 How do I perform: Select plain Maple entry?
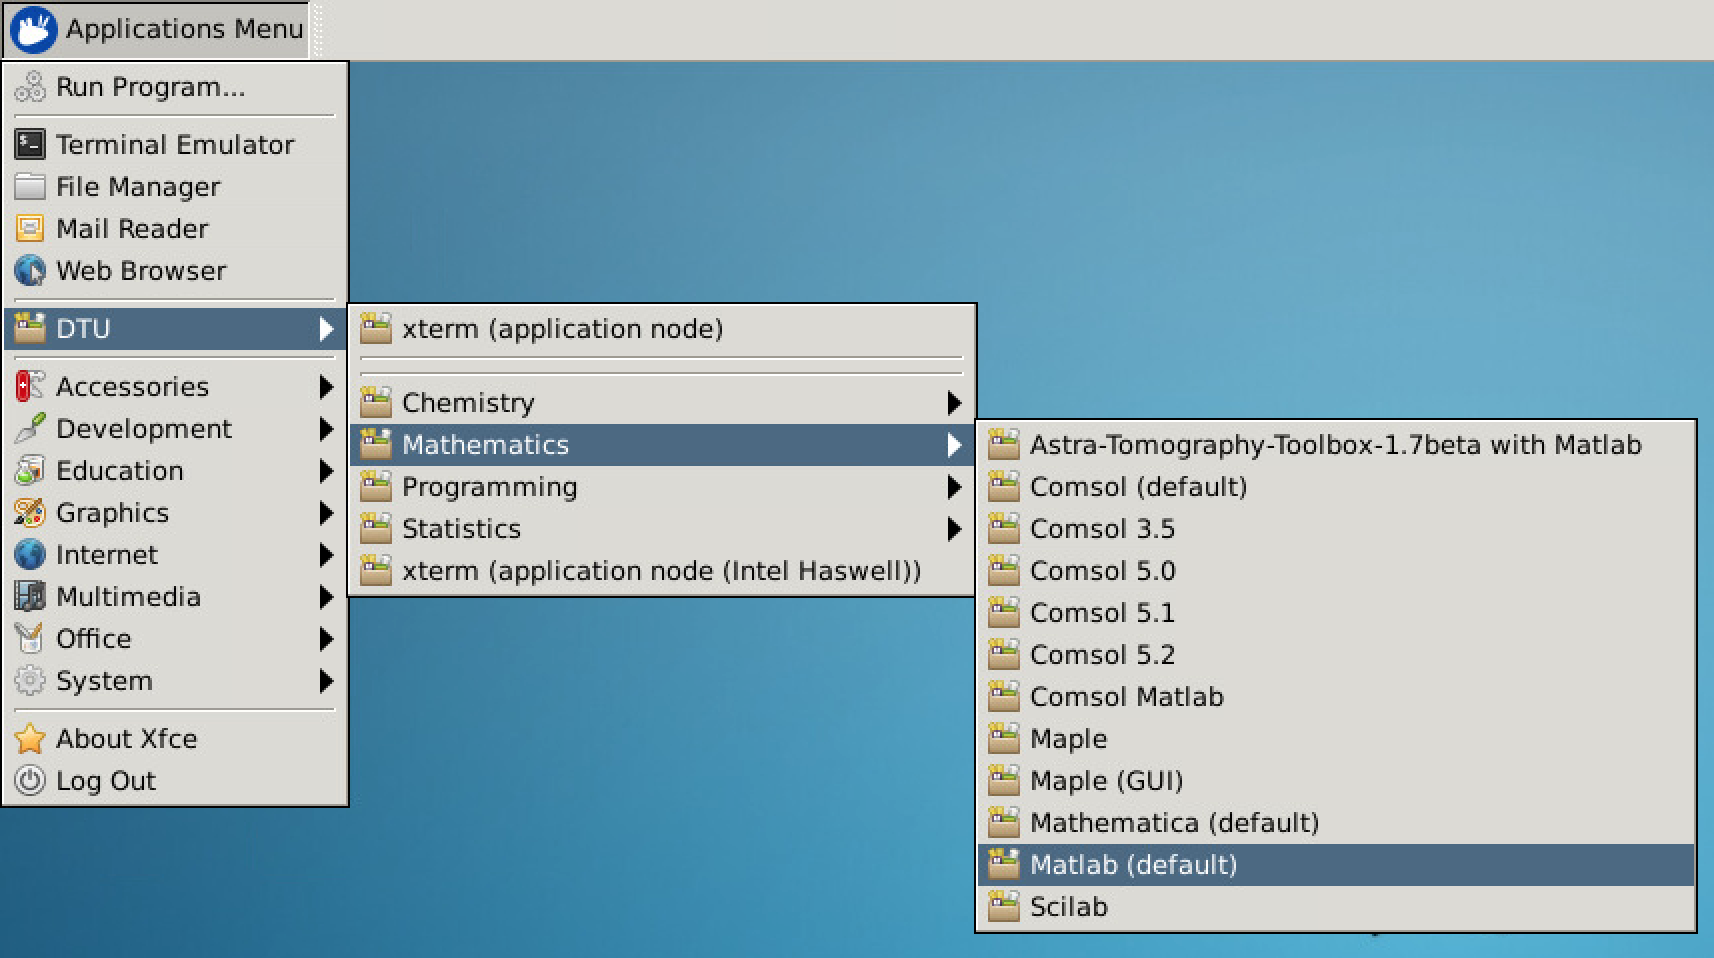(1336, 739)
